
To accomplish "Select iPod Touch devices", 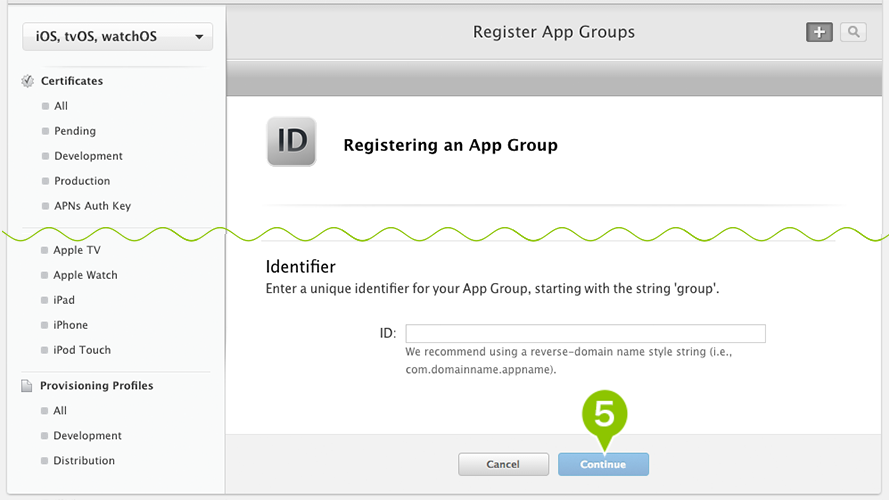I will click(x=82, y=350).
